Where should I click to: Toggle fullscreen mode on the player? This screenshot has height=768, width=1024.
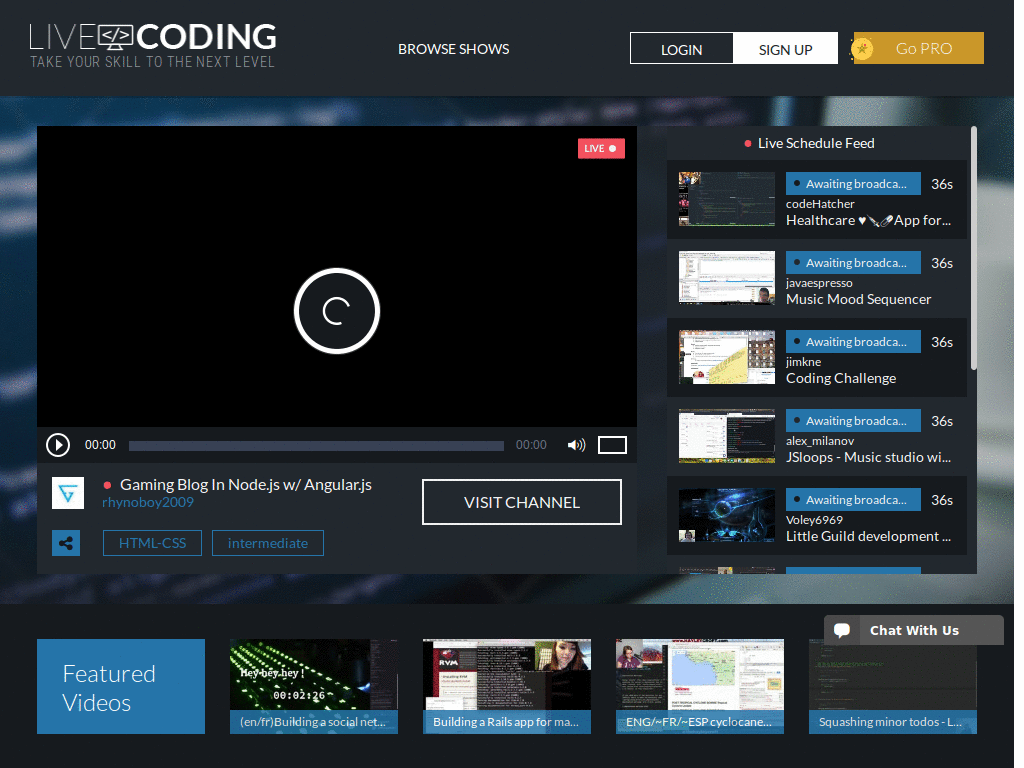point(612,444)
